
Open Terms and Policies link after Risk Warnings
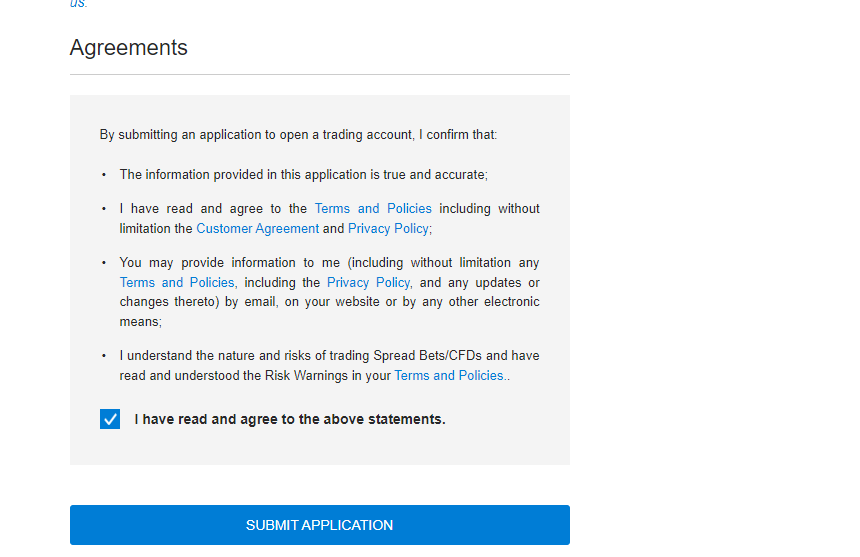[449, 376]
